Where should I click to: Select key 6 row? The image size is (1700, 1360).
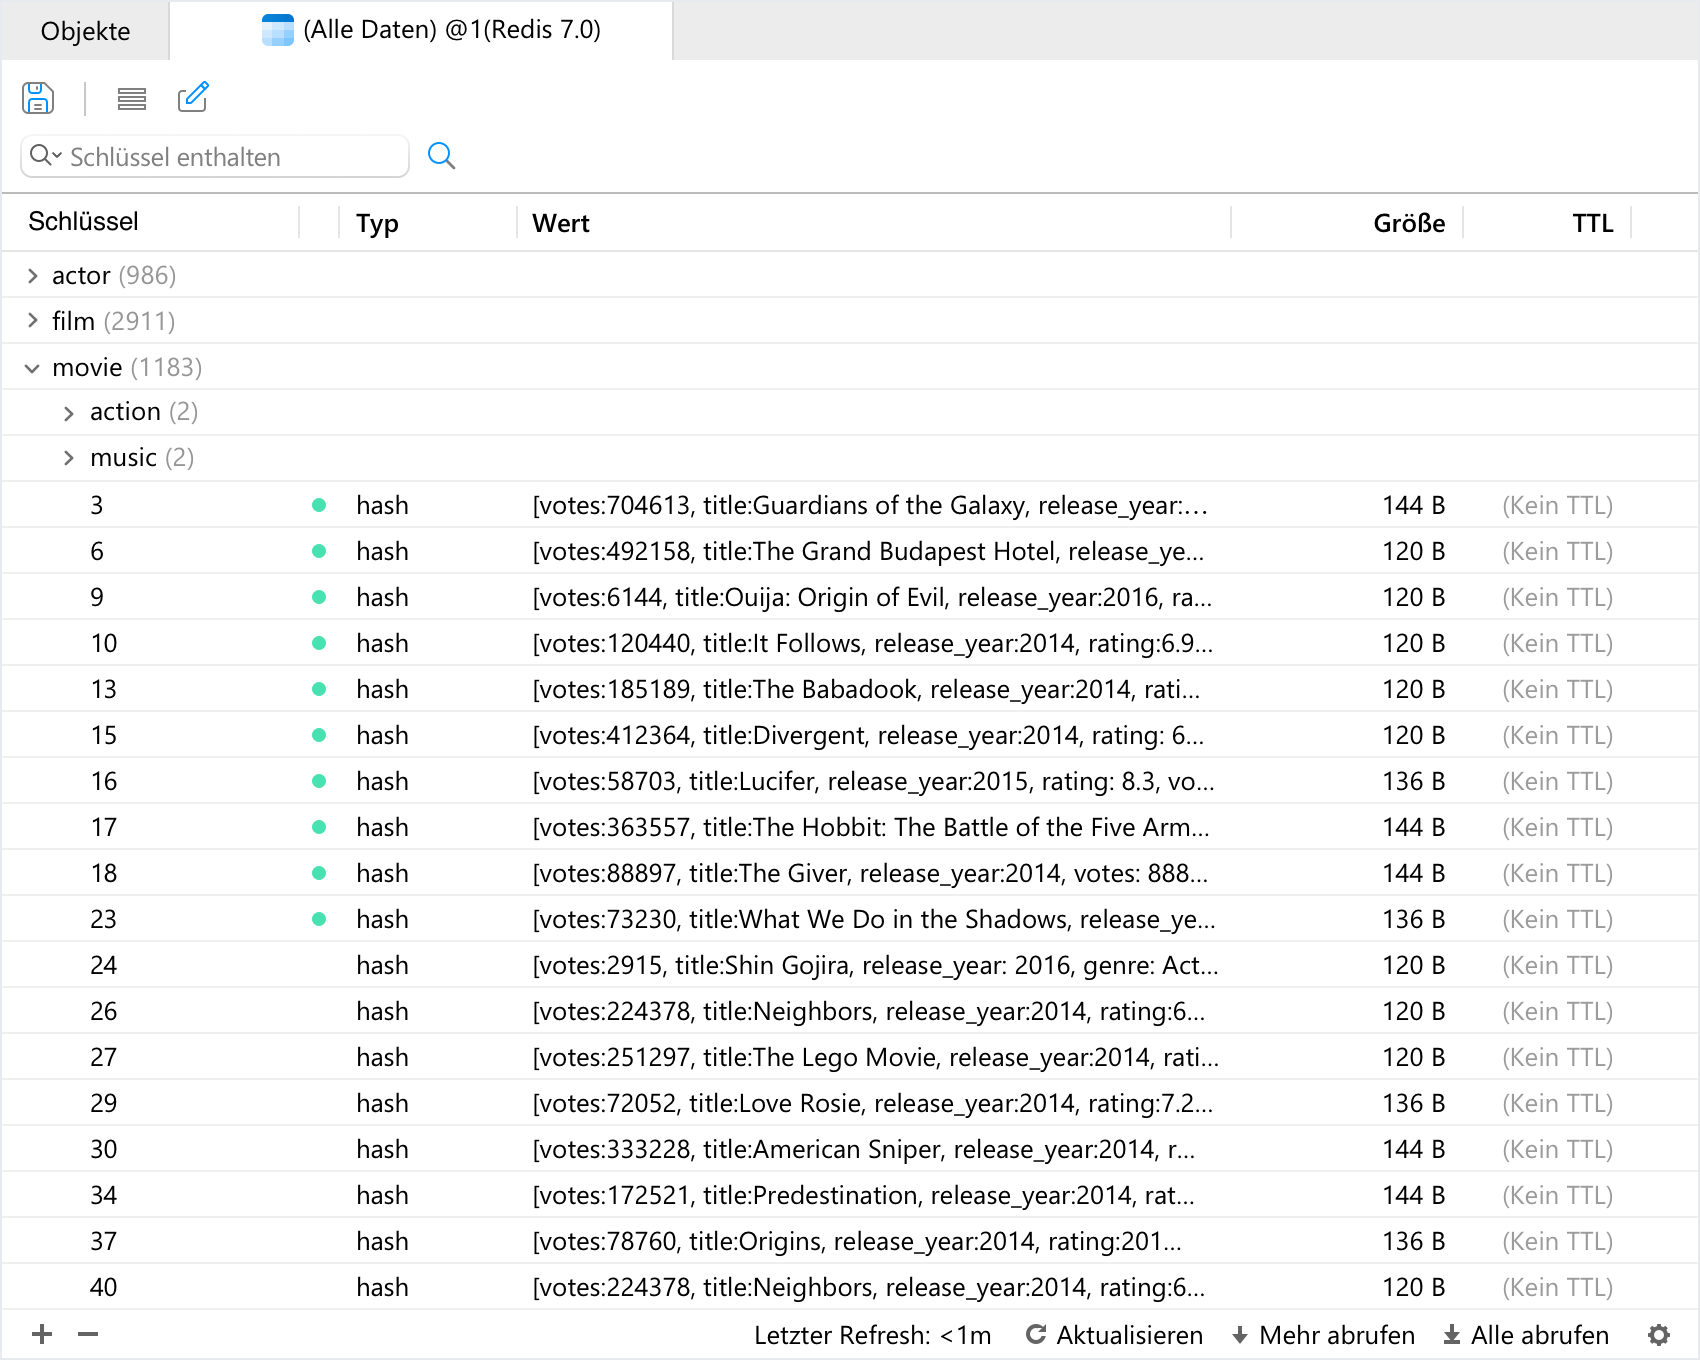pyautogui.click(x=850, y=551)
